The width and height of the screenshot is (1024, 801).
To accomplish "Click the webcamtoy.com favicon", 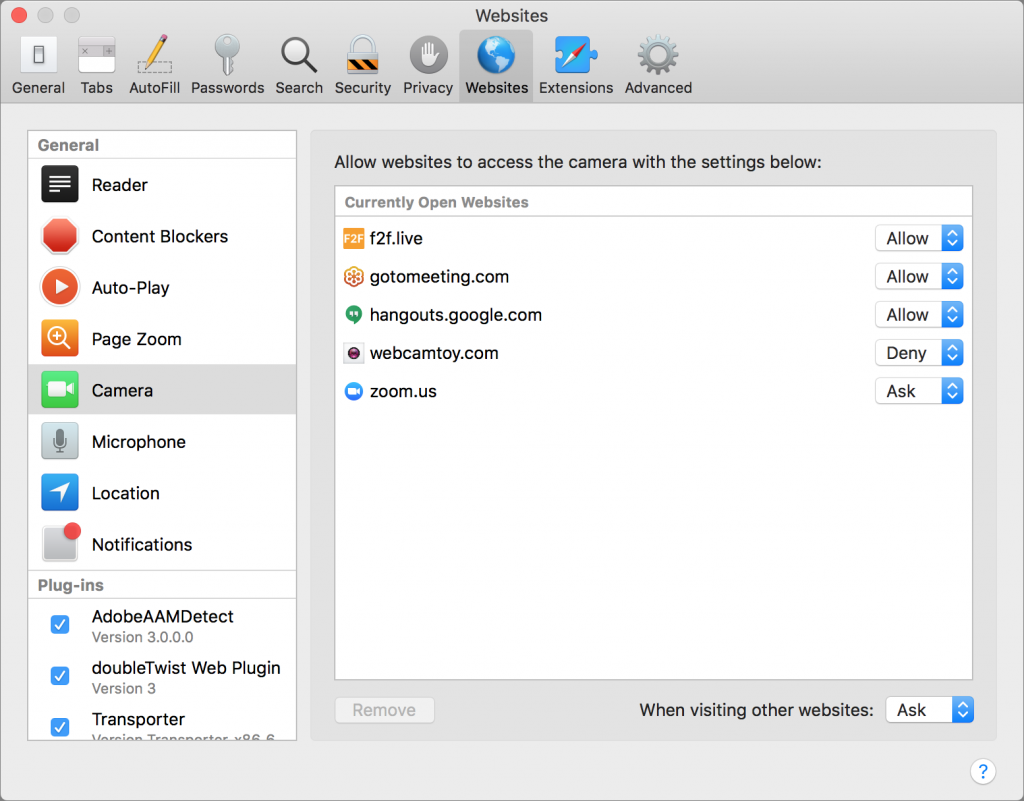I will click(353, 353).
